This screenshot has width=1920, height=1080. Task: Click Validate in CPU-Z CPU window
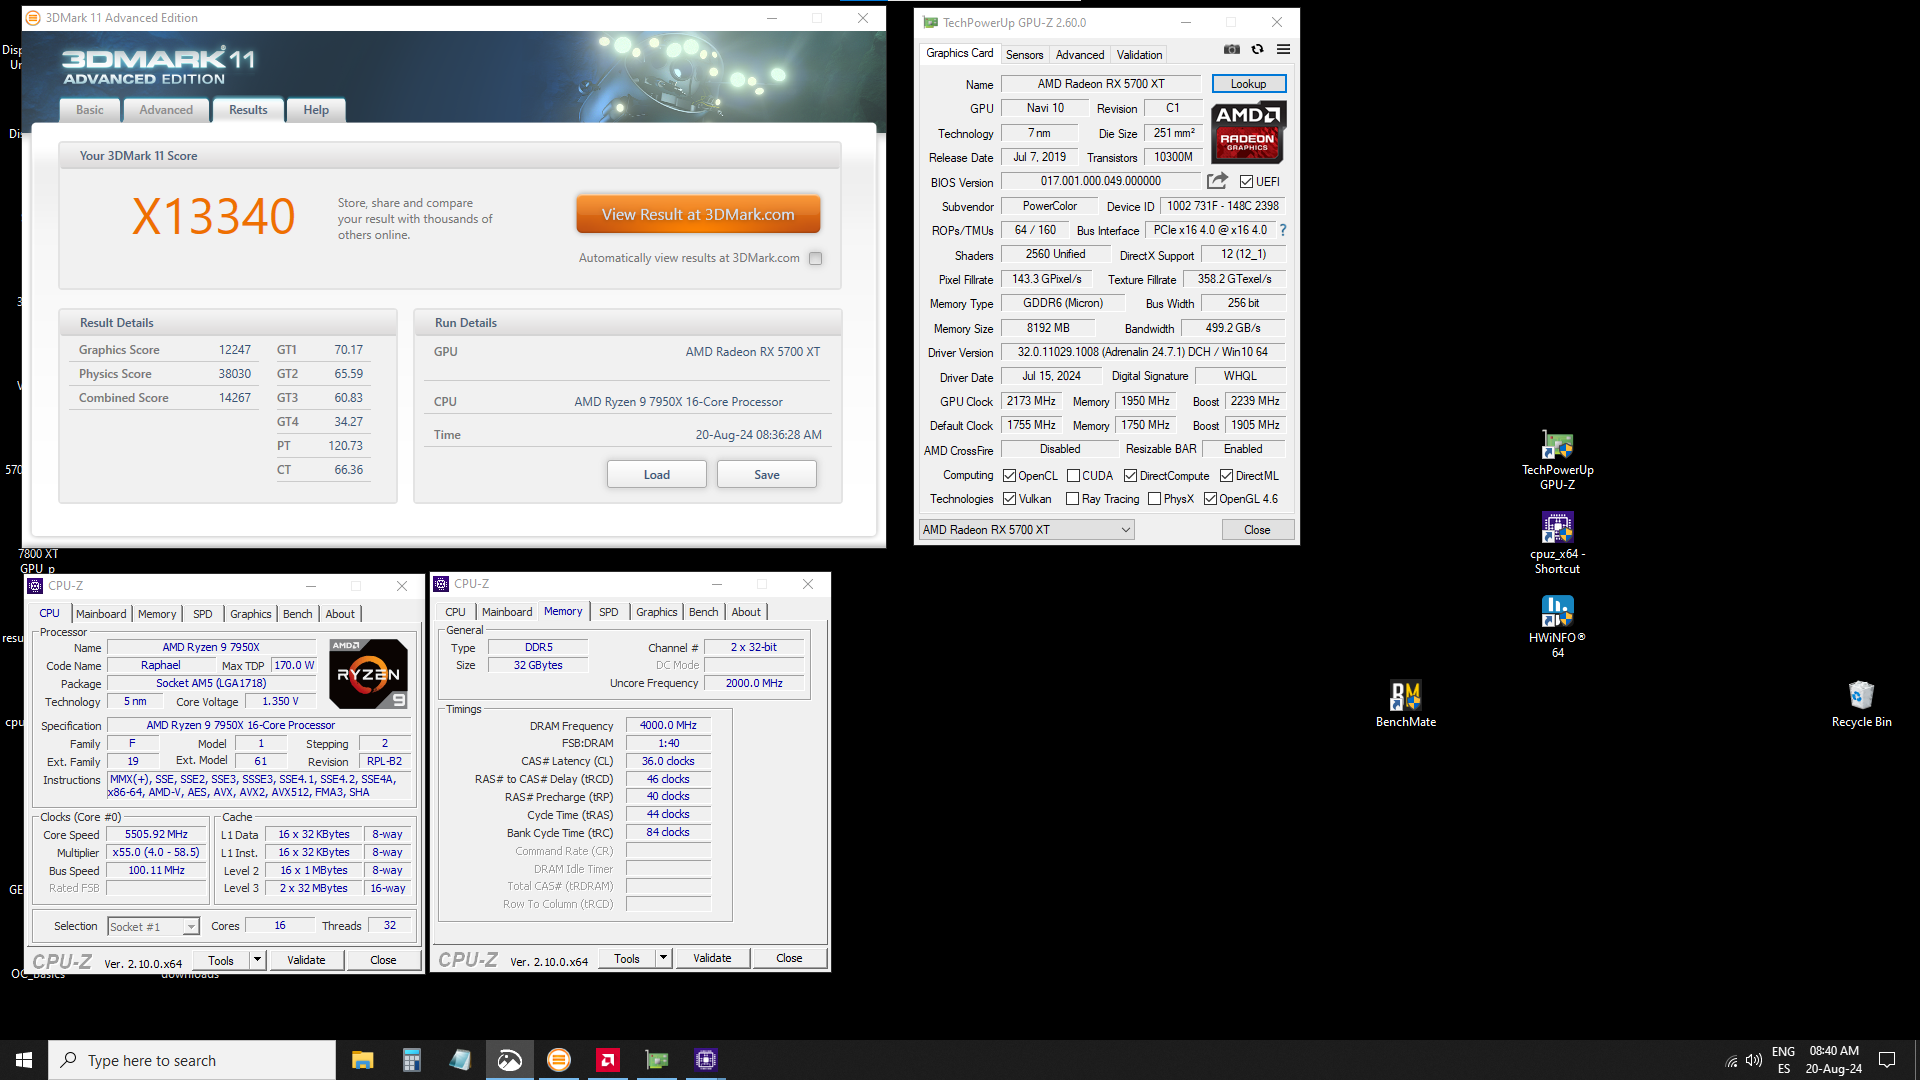[306, 960]
